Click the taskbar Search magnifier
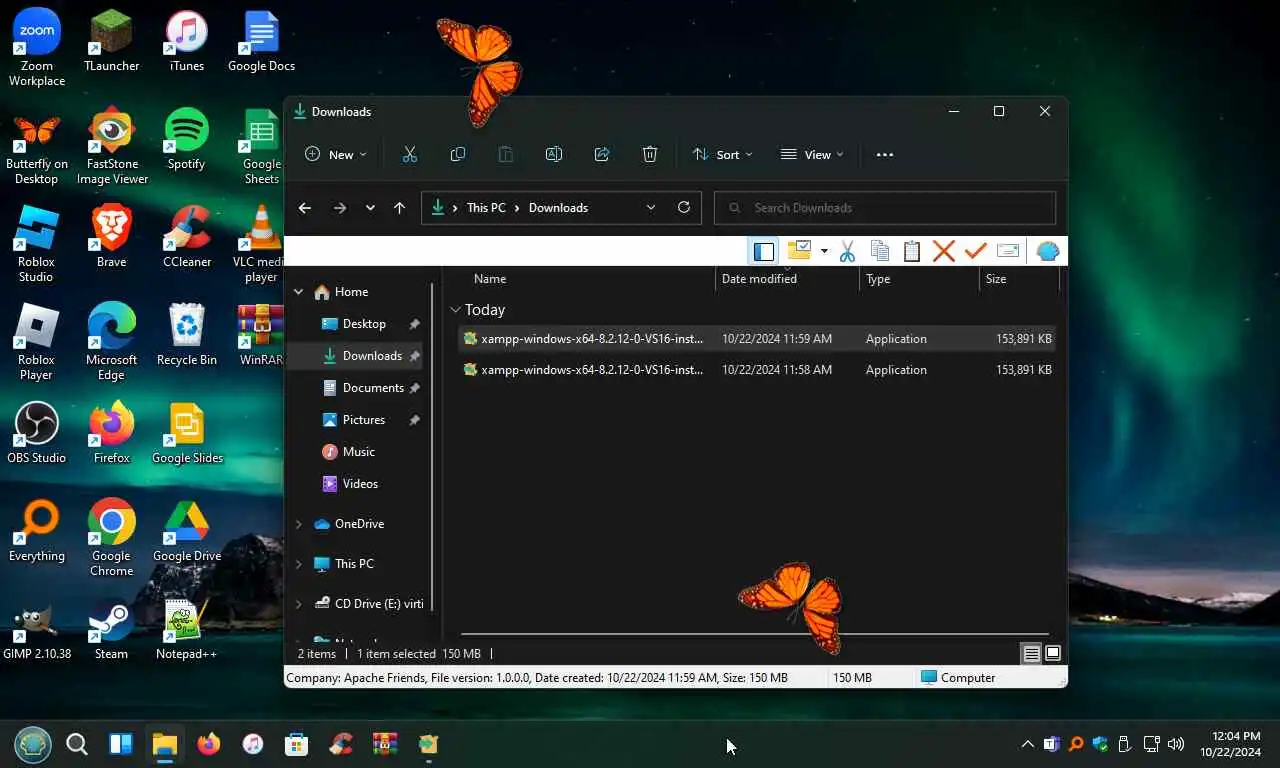 [77, 744]
